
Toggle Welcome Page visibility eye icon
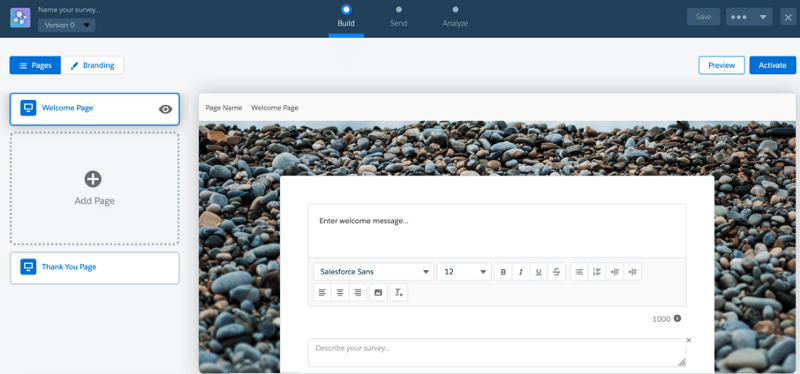click(x=165, y=109)
